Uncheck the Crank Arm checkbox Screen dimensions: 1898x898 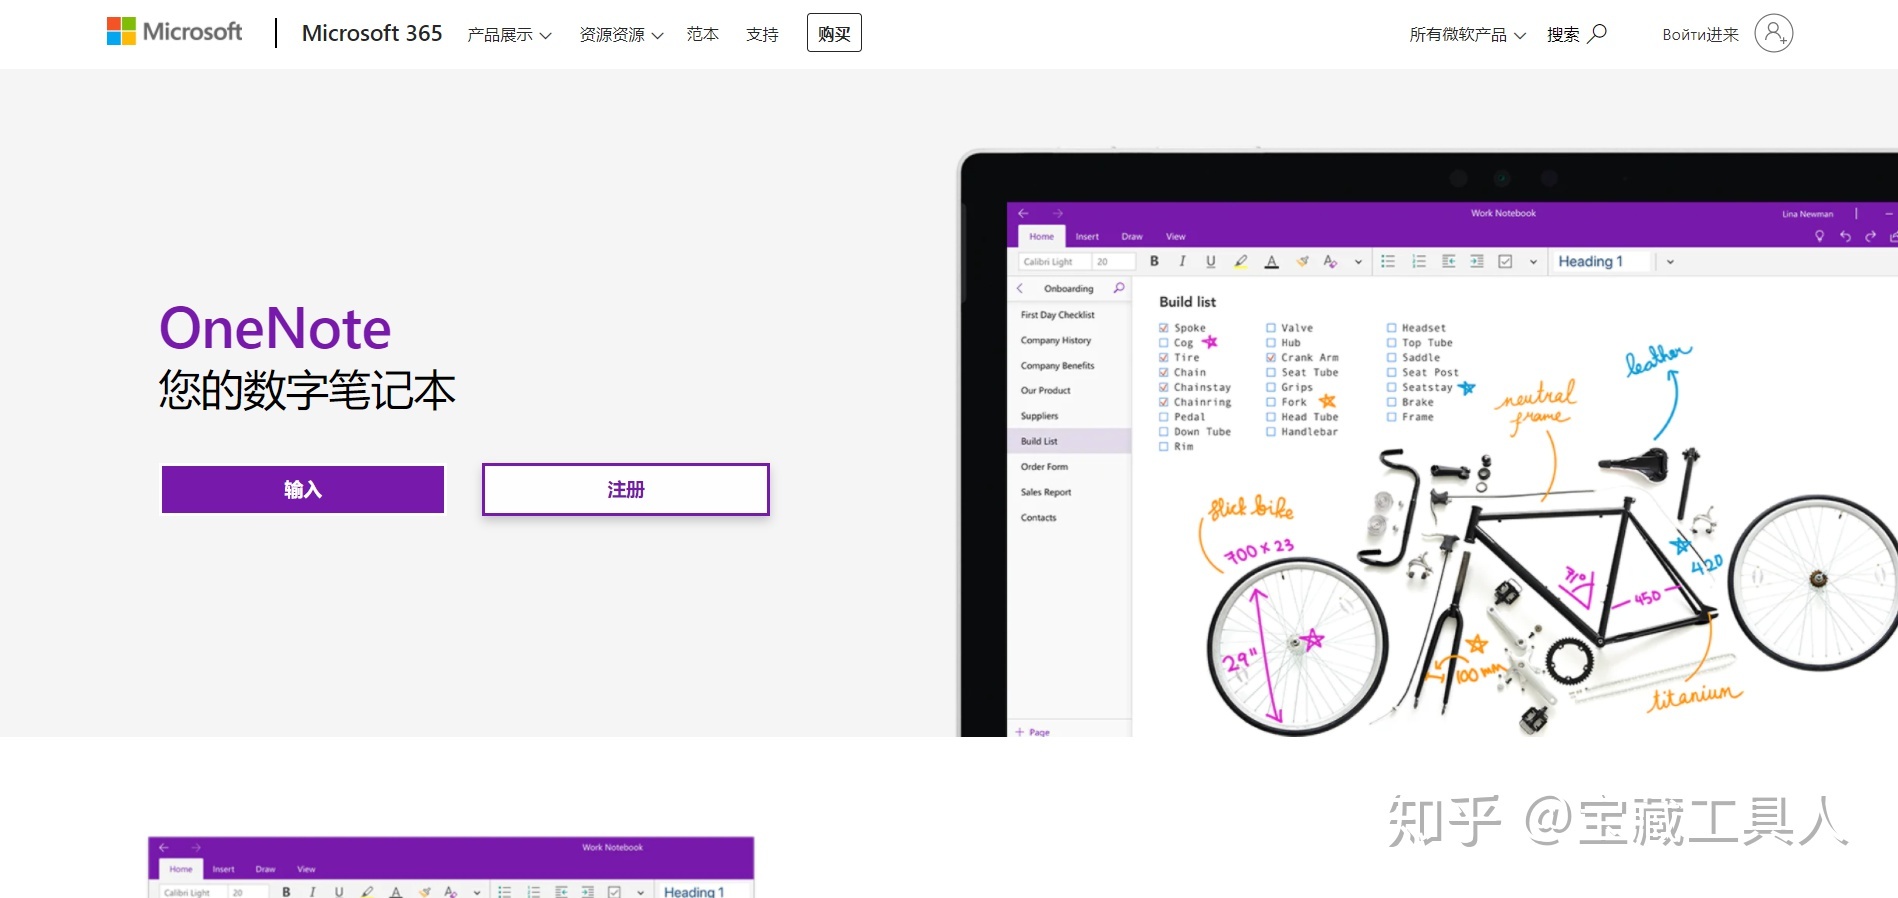click(1271, 357)
